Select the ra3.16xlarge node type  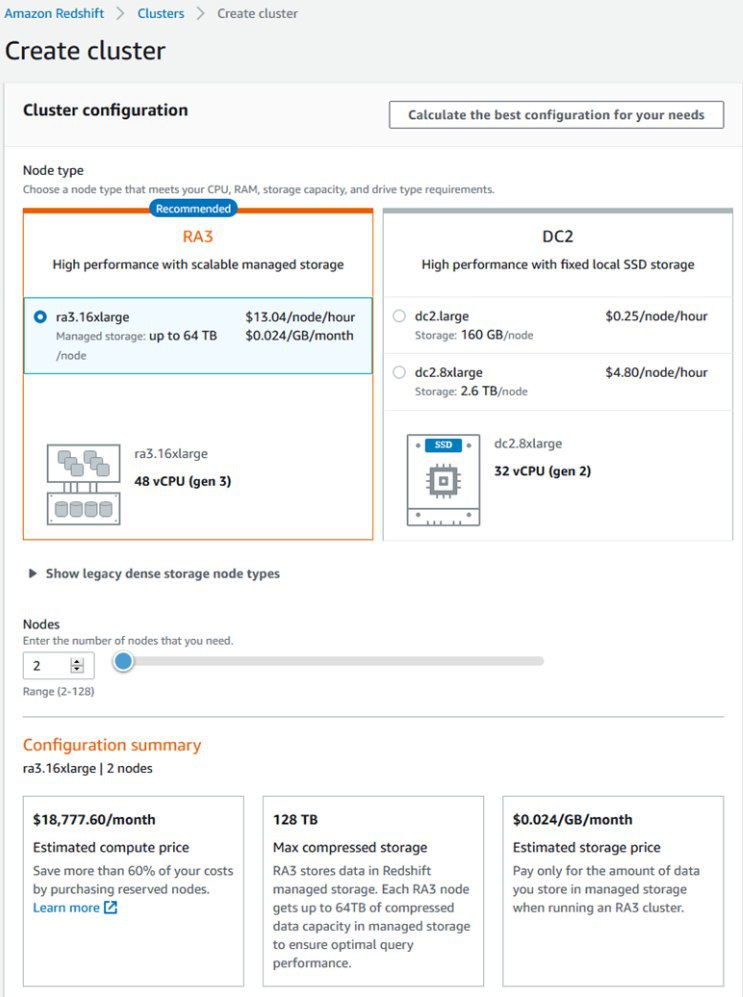pyautogui.click(x=40, y=317)
